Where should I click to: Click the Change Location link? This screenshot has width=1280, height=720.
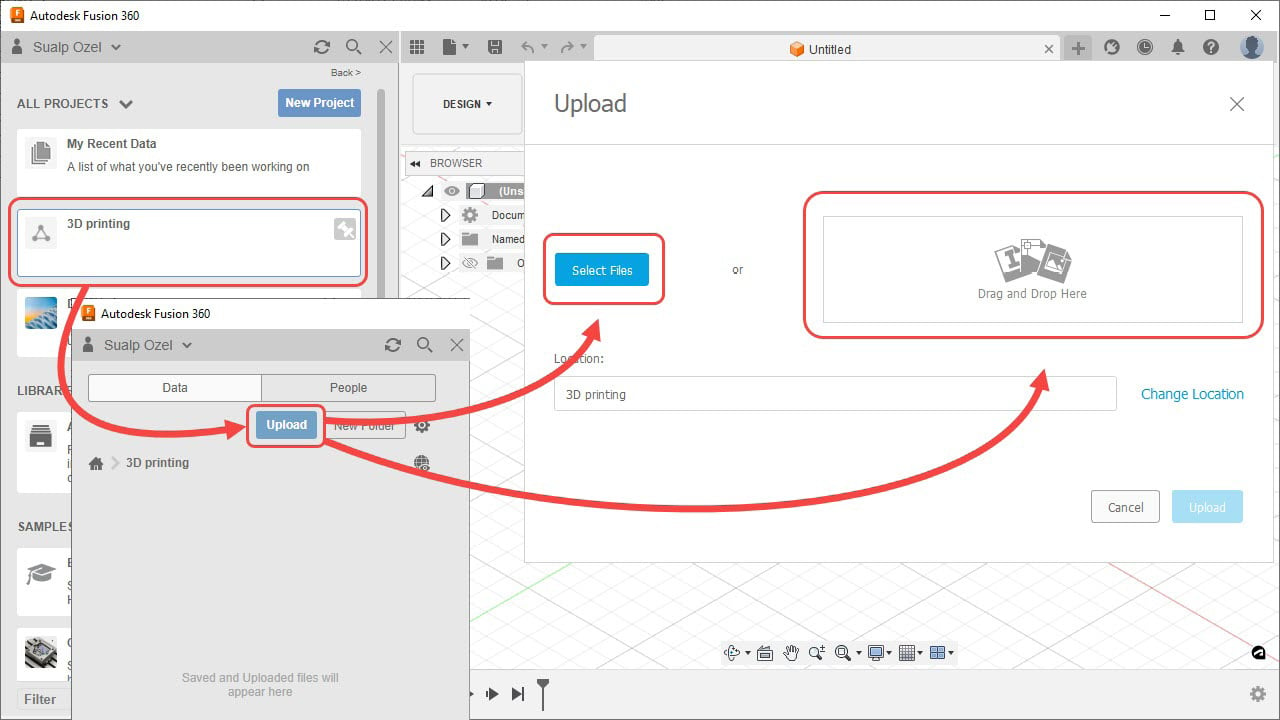coord(1192,394)
